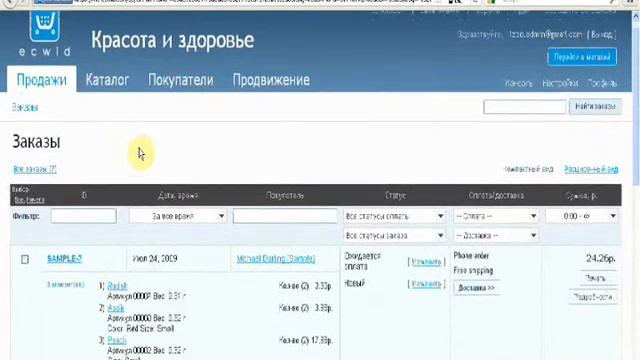The width and height of the screenshot is (640, 360).
Task: Open the Каталог tab
Action: (x=107, y=80)
